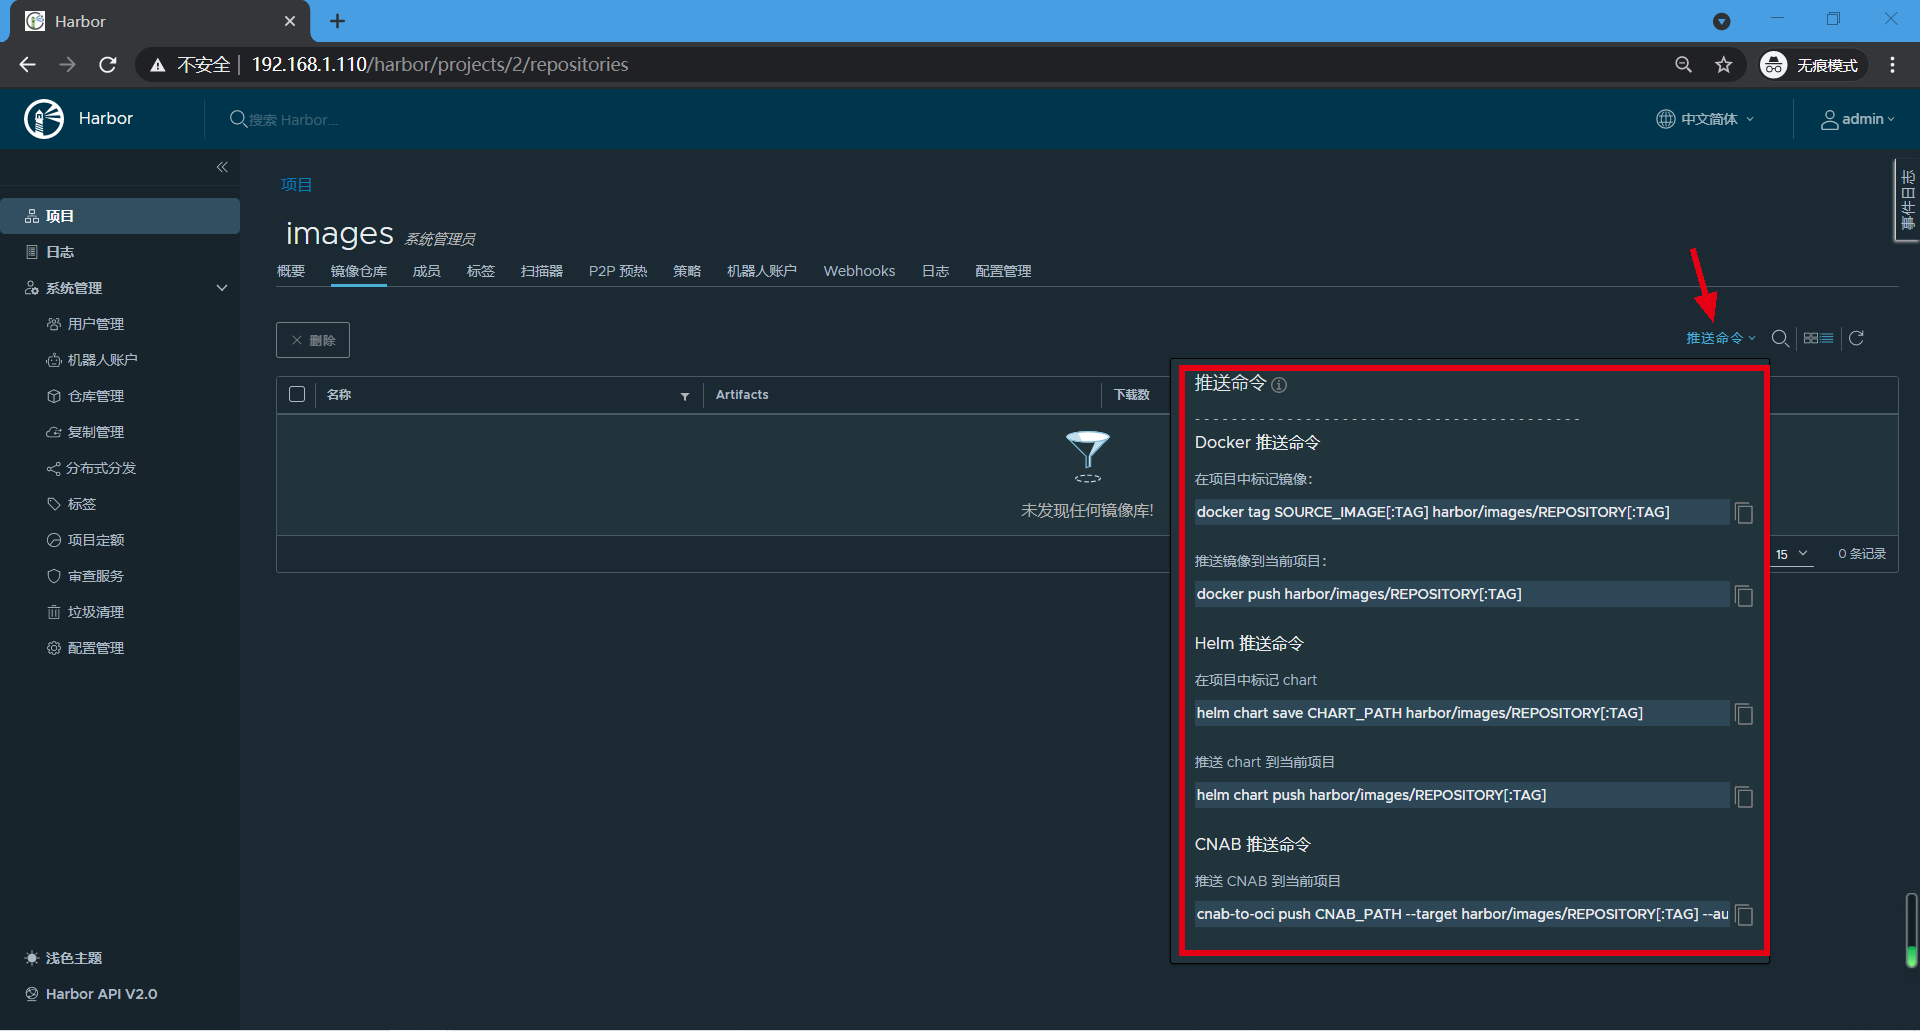
Task: Copy the docker tag command
Action: pos(1744,513)
